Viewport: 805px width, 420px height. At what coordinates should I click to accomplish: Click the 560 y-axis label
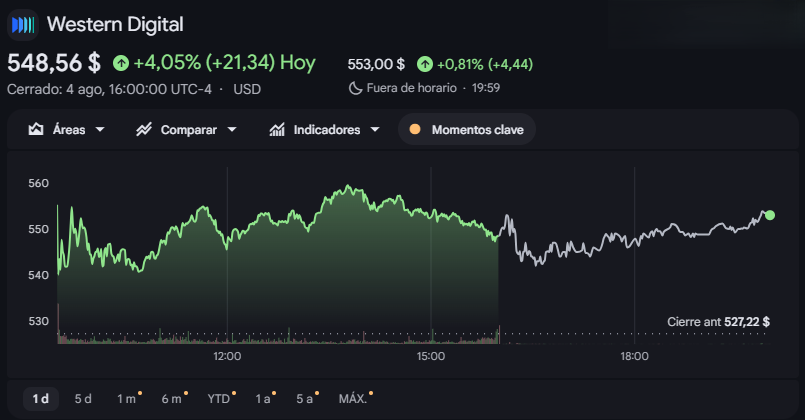[x=39, y=183]
